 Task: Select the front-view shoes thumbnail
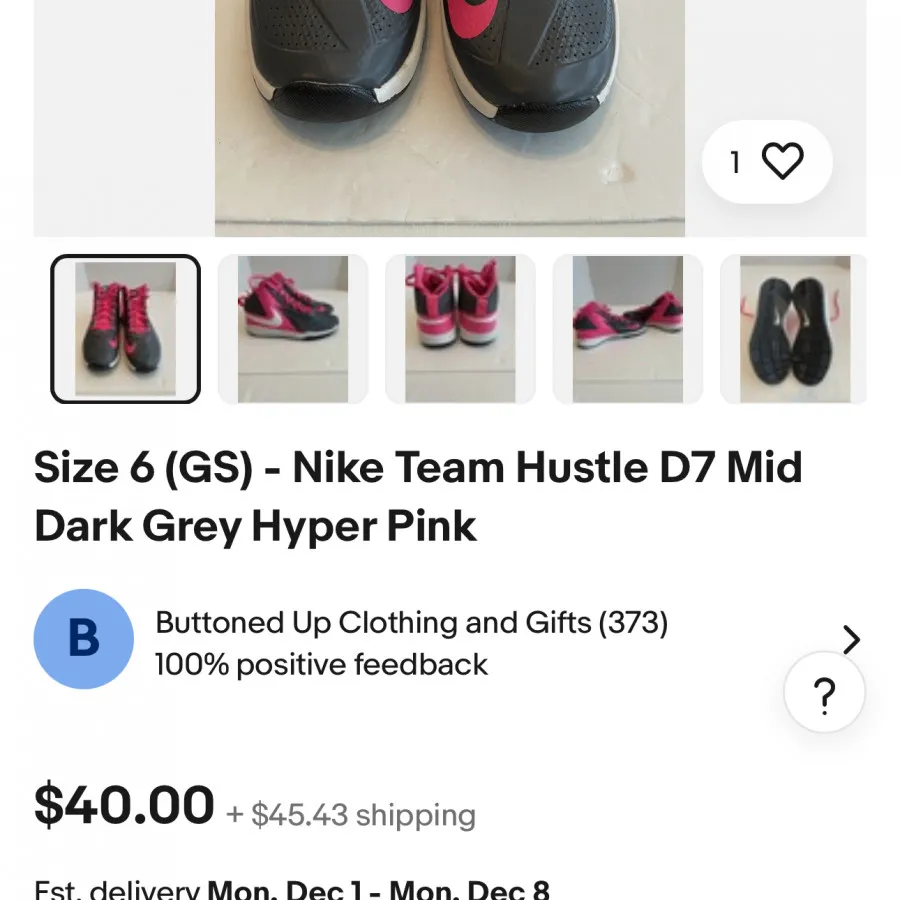pos(124,330)
